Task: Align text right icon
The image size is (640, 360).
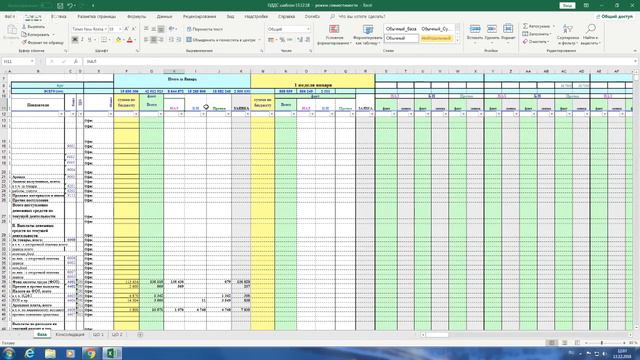Action: (161, 40)
